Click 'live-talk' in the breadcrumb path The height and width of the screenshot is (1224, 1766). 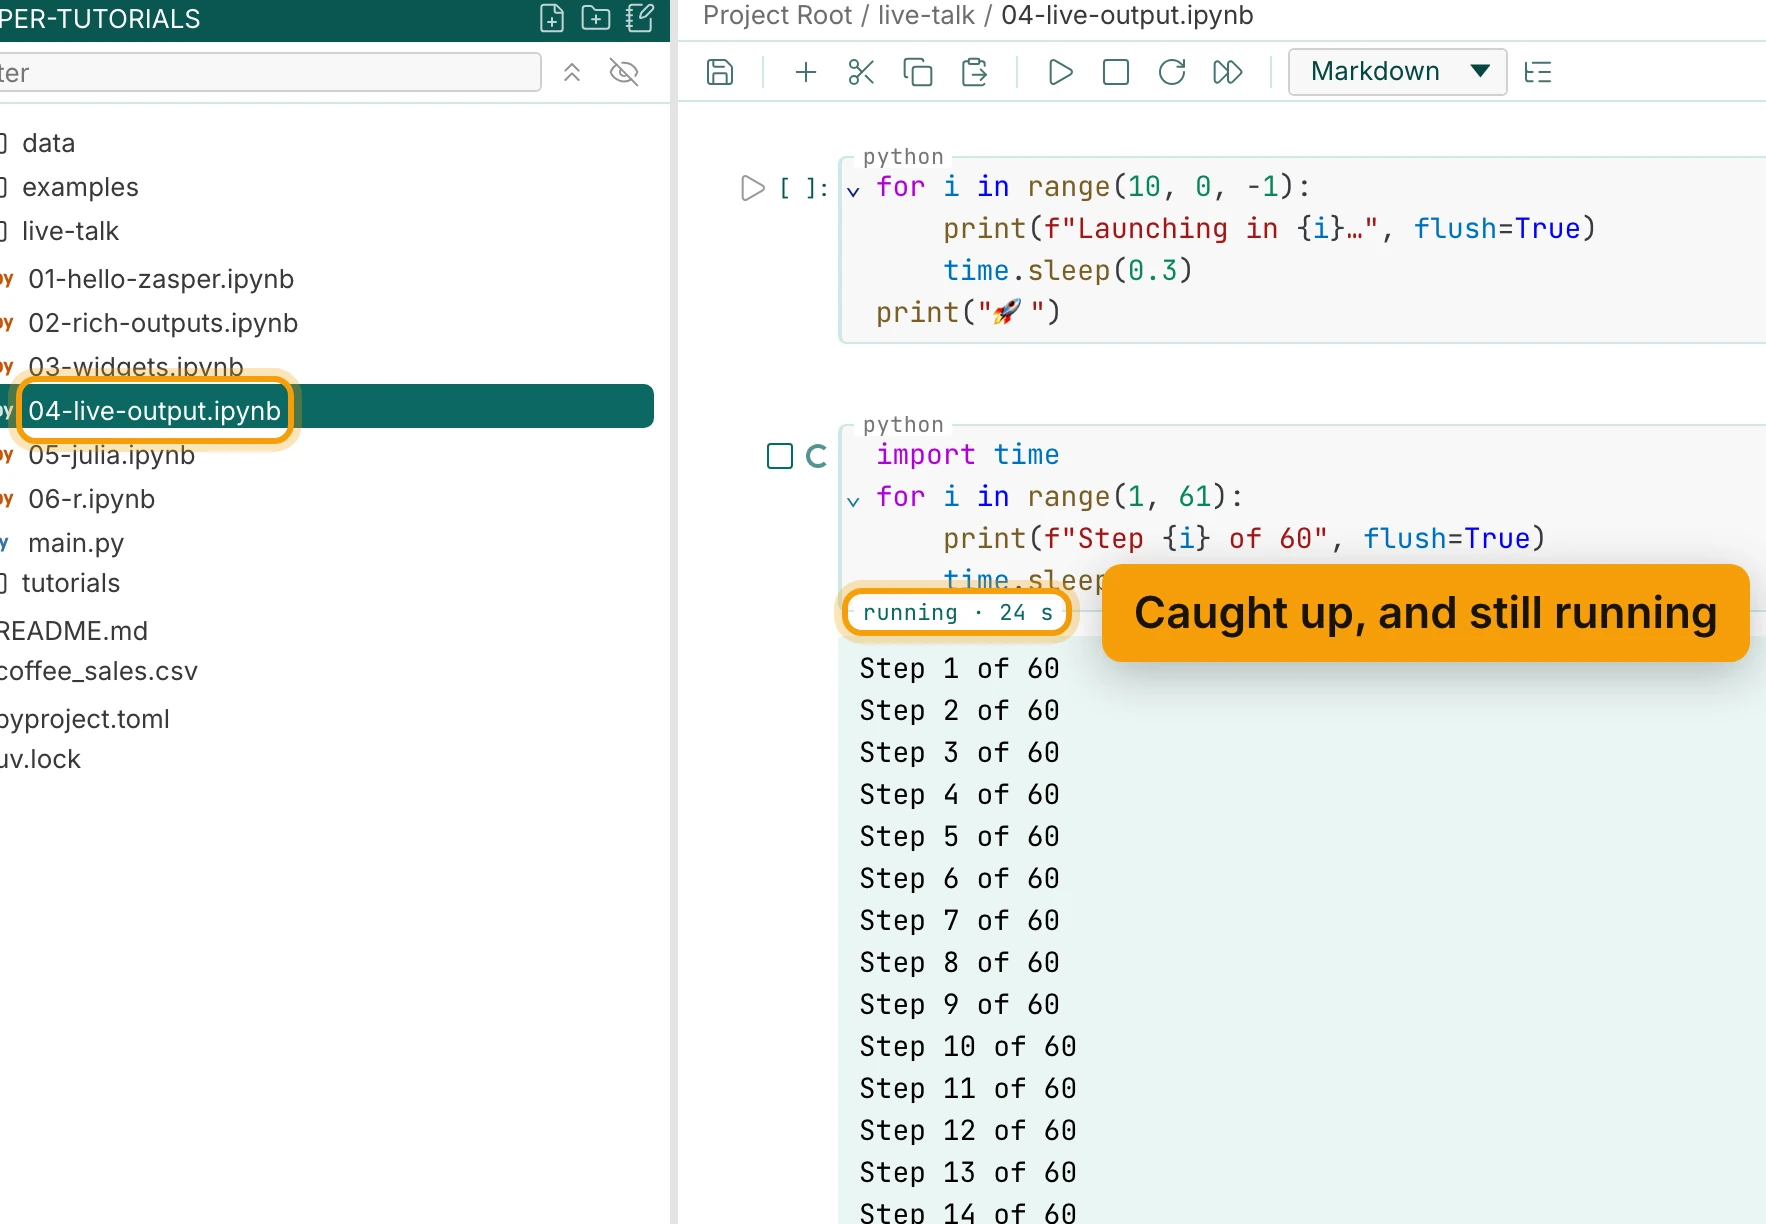pyautogui.click(x=926, y=15)
